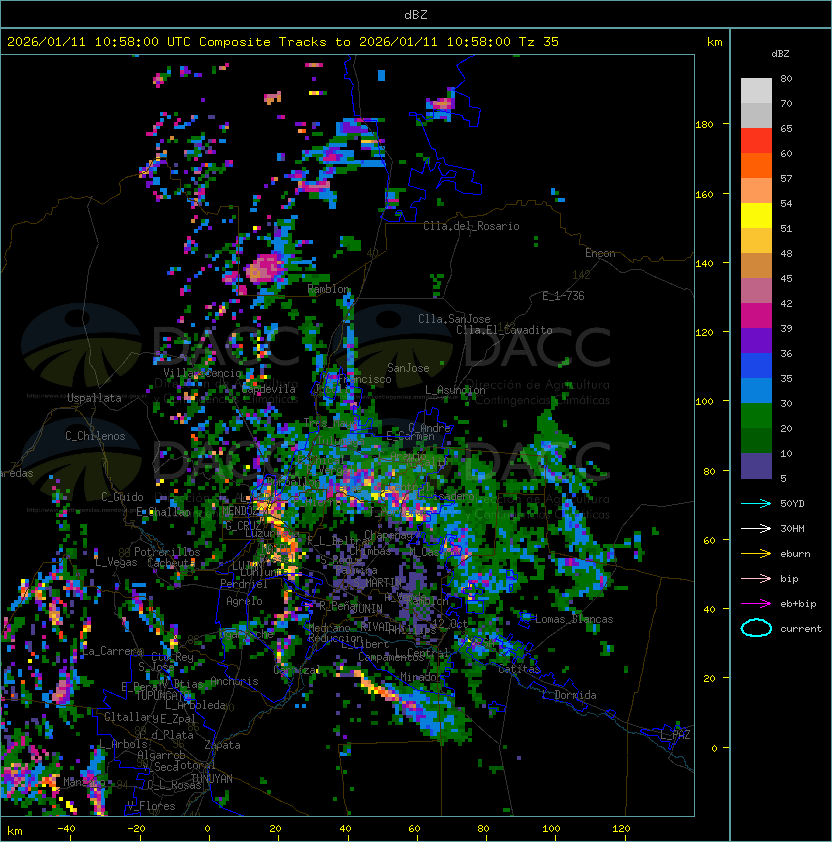Click the legend value '36'
Image resolution: width=832 pixels, height=842 pixels.
click(786, 353)
